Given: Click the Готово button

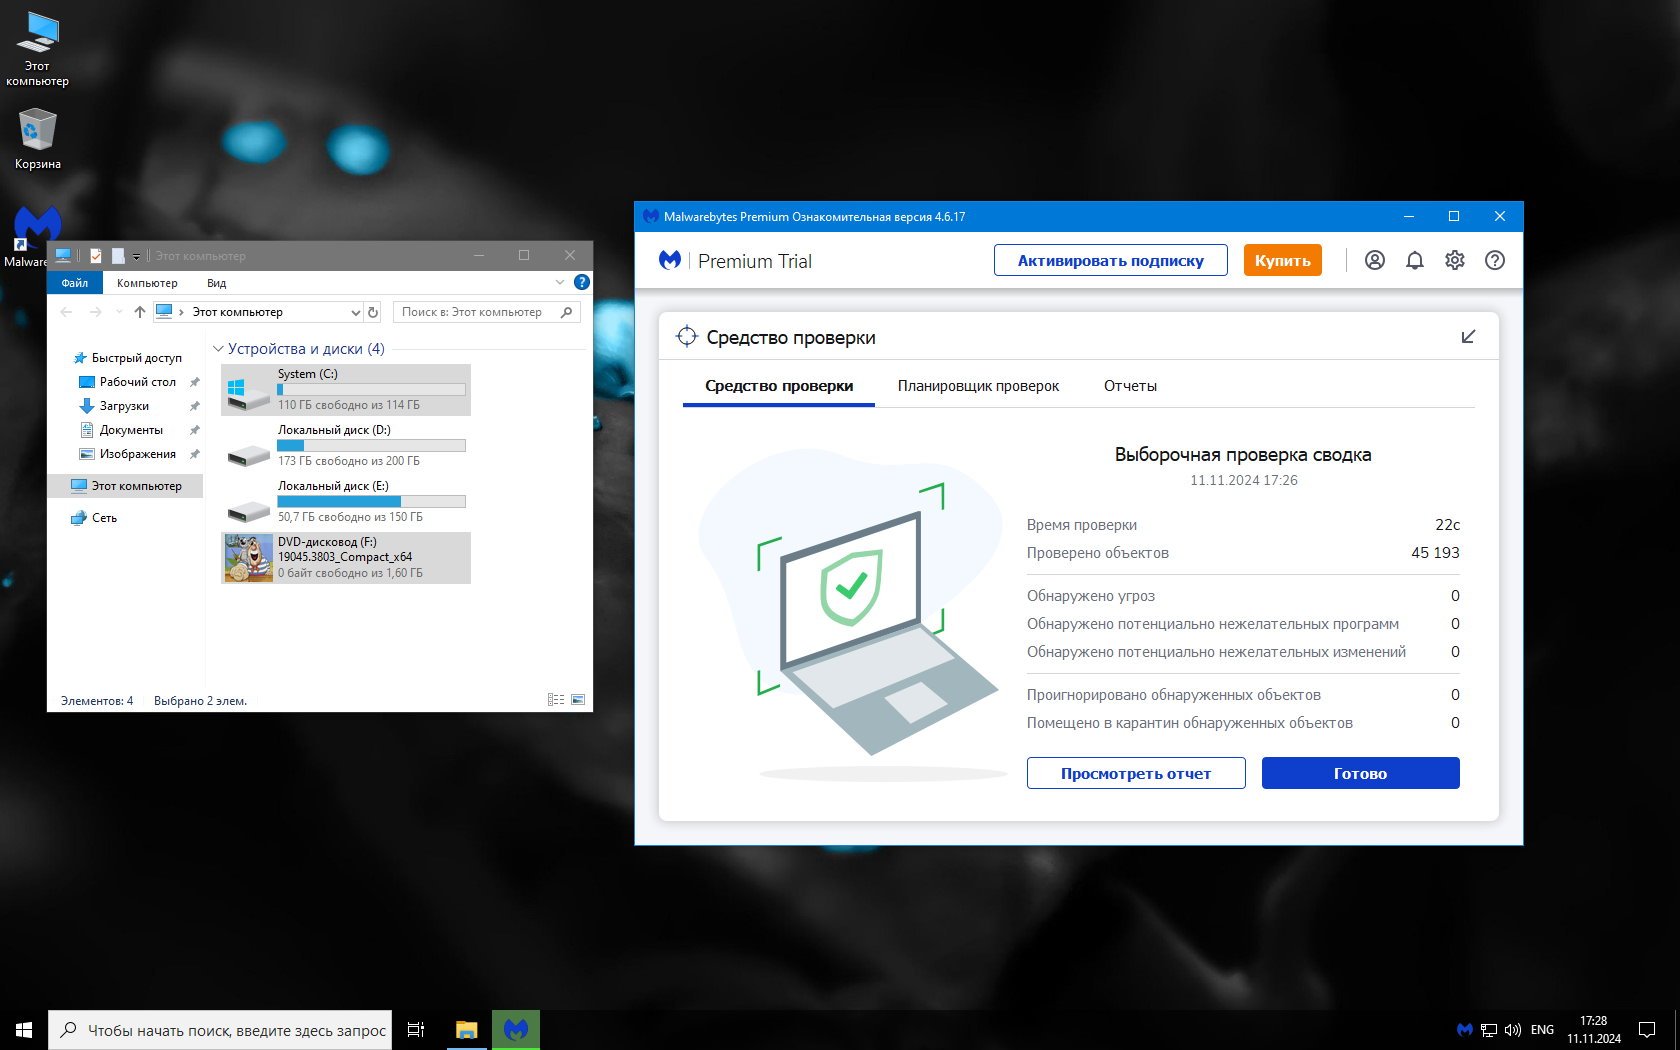Looking at the screenshot, I should pos(1361,773).
